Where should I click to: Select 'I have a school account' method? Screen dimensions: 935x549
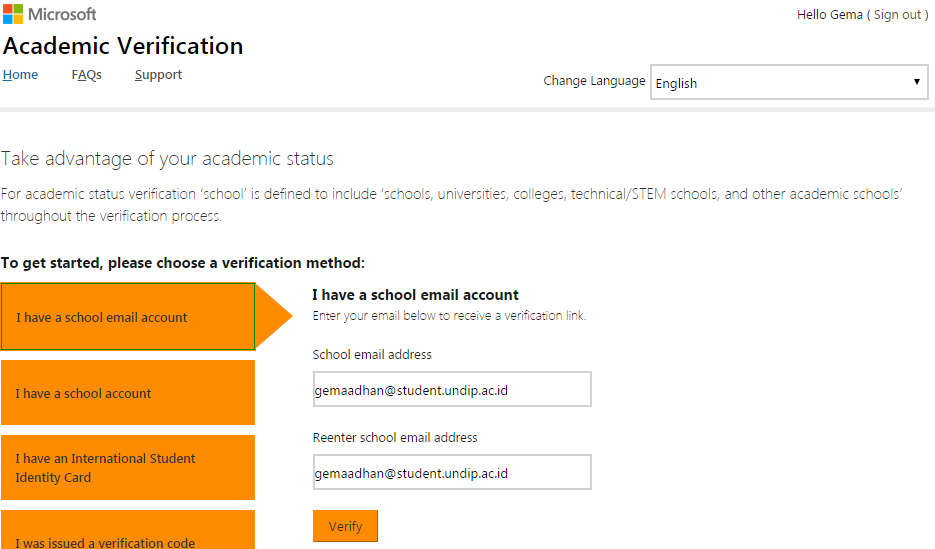point(128,392)
